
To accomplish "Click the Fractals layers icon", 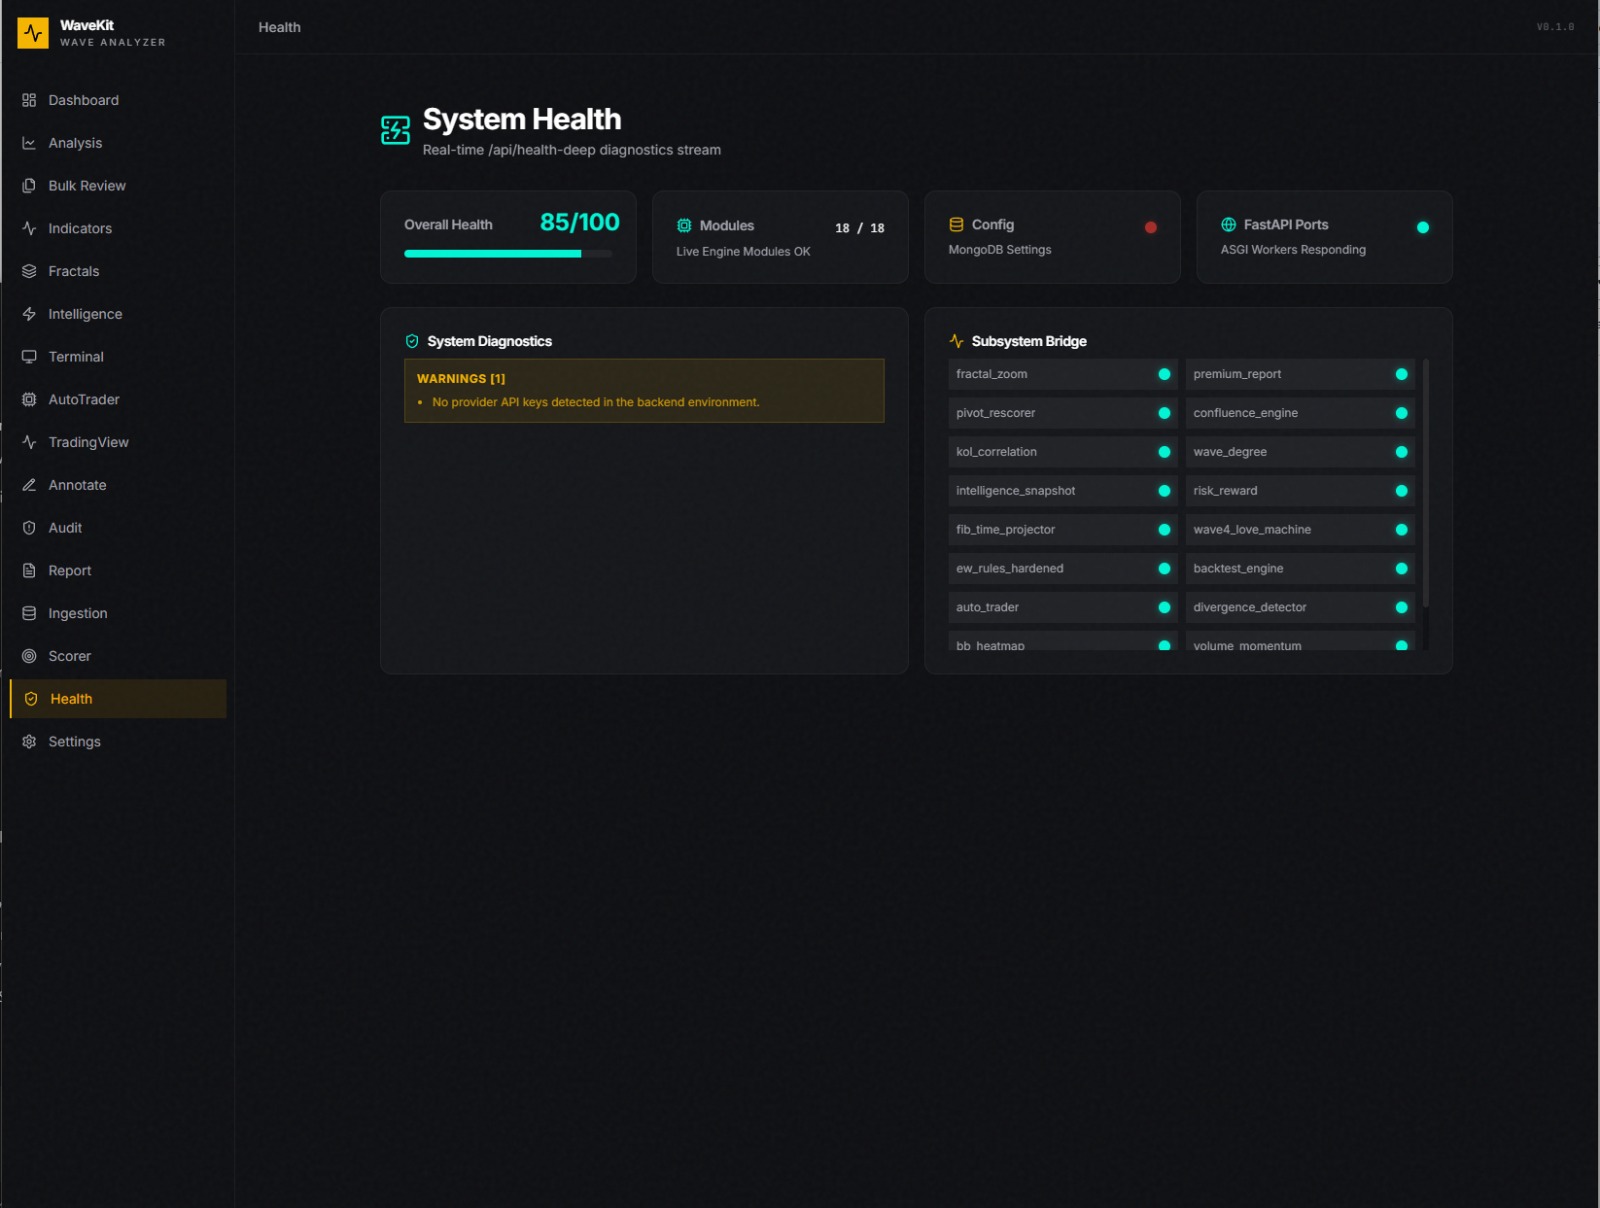I will (29, 271).
